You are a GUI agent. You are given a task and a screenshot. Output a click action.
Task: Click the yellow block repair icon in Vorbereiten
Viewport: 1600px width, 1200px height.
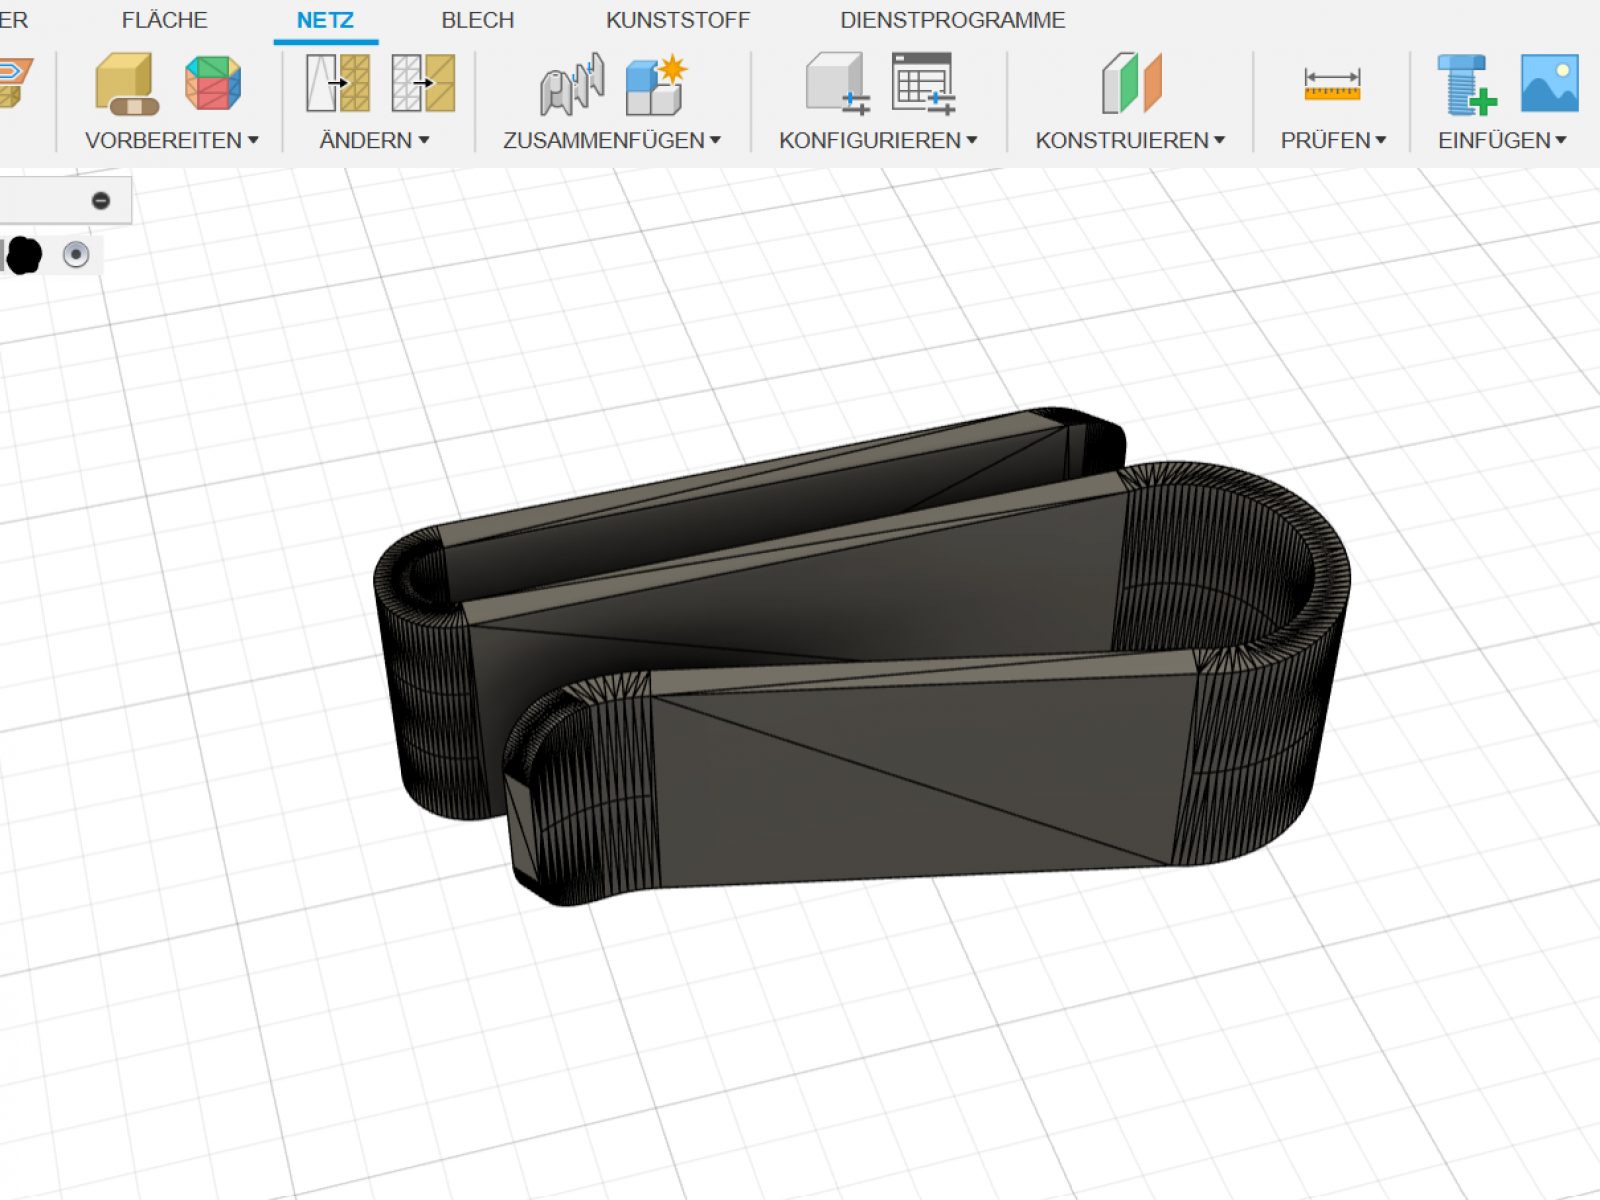pyautogui.click(x=127, y=83)
